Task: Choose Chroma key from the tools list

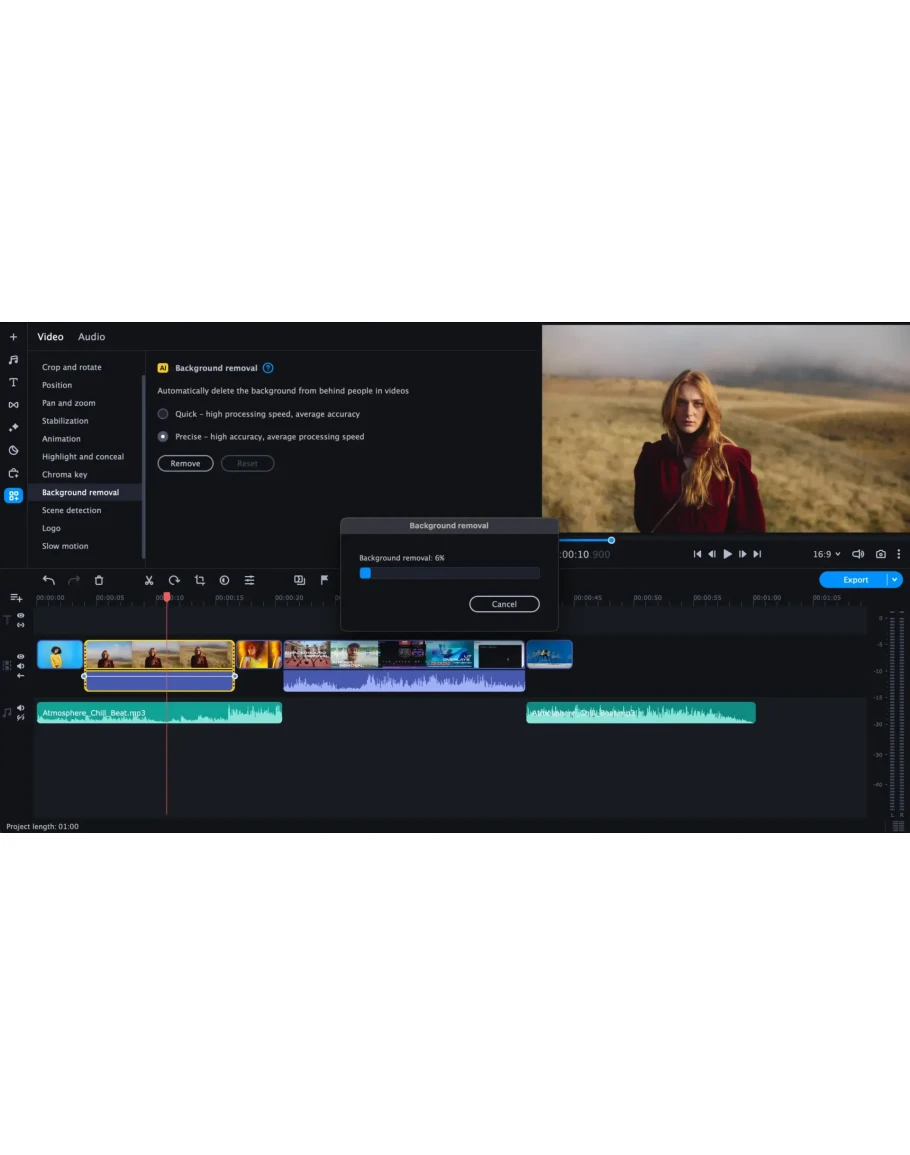Action: pos(64,475)
